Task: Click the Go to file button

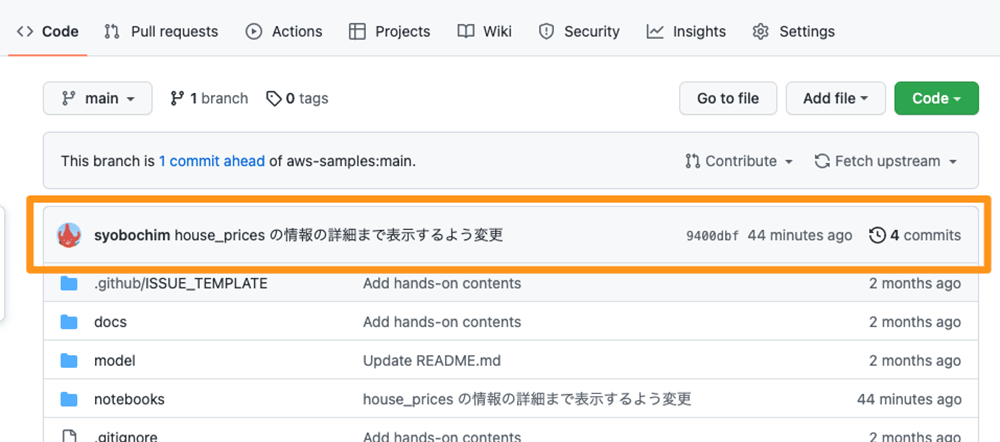Action: 728,98
